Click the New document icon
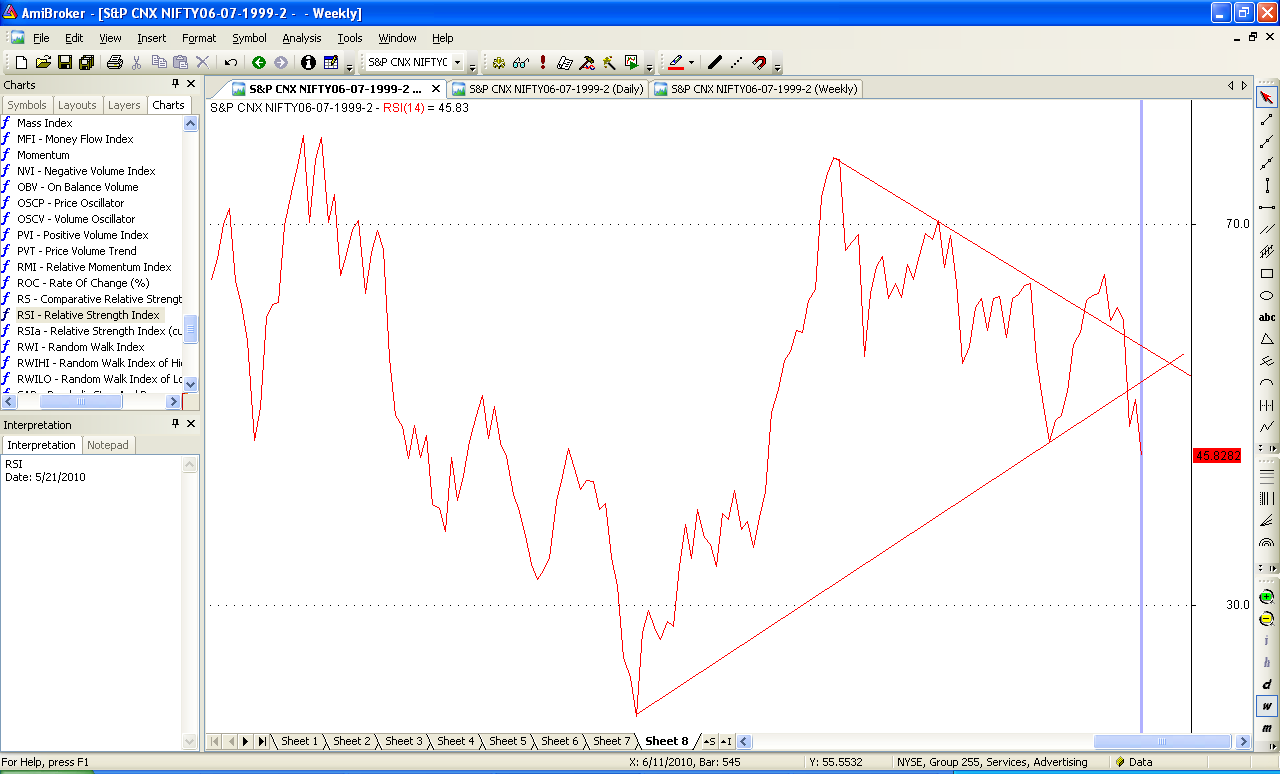This screenshot has width=1280, height=774. [21, 62]
